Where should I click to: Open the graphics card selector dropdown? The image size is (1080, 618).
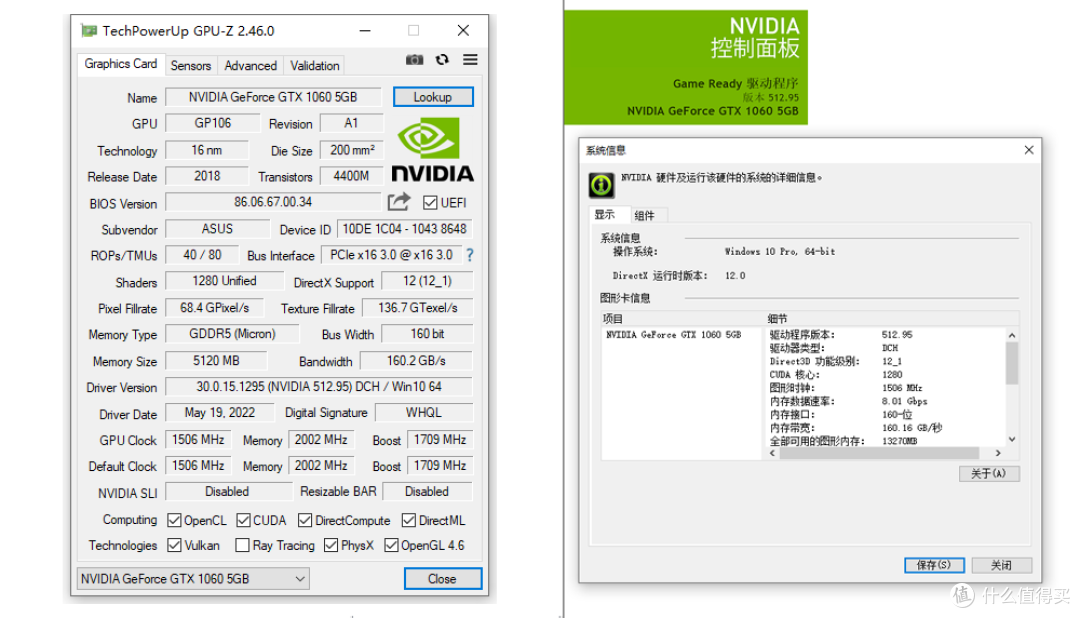coord(300,578)
